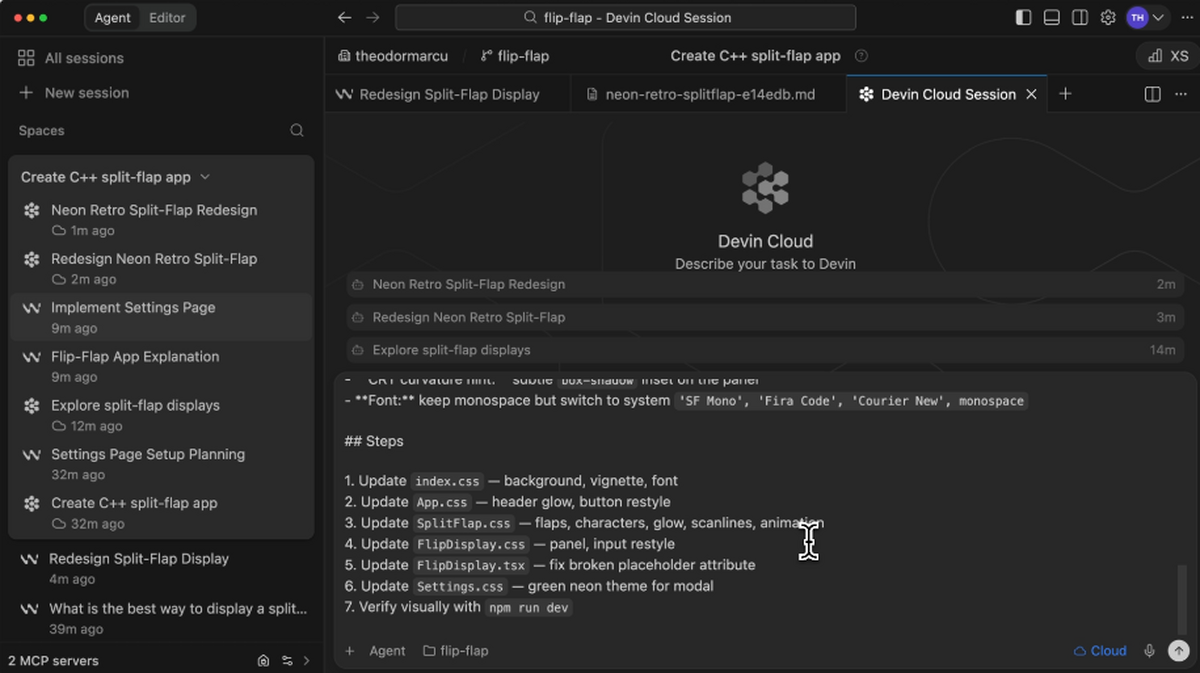1200x673 pixels.
Task: Go back with the left arrow
Action: 344,17
